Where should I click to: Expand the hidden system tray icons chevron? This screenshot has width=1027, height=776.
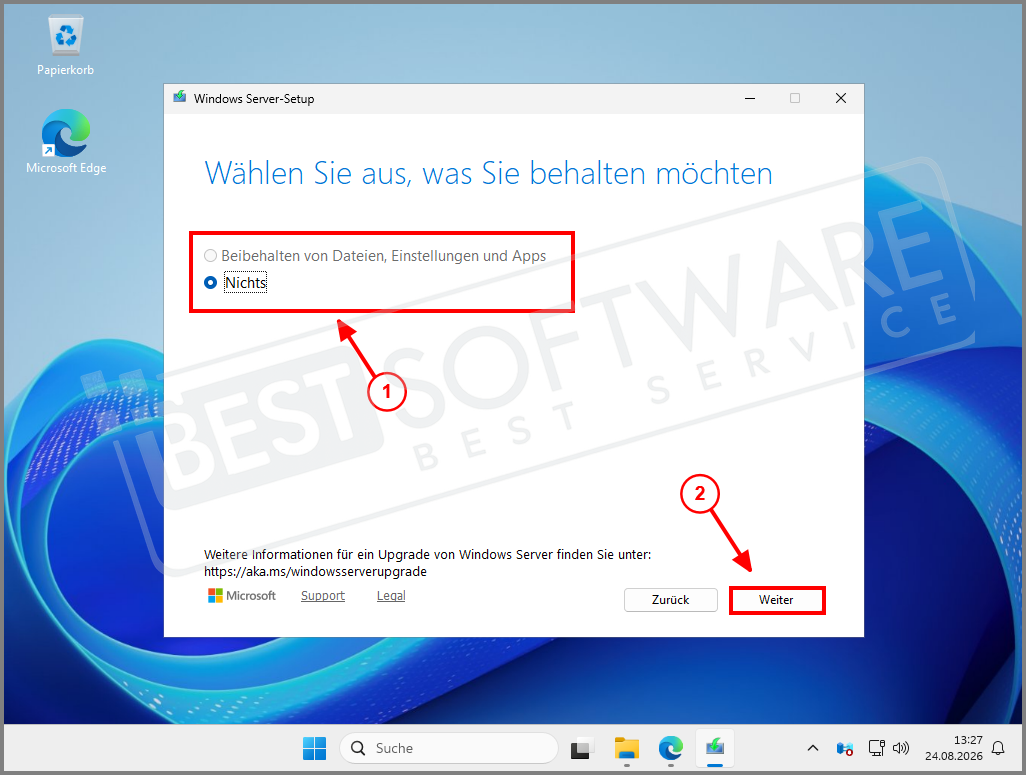click(x=813, y=748)
